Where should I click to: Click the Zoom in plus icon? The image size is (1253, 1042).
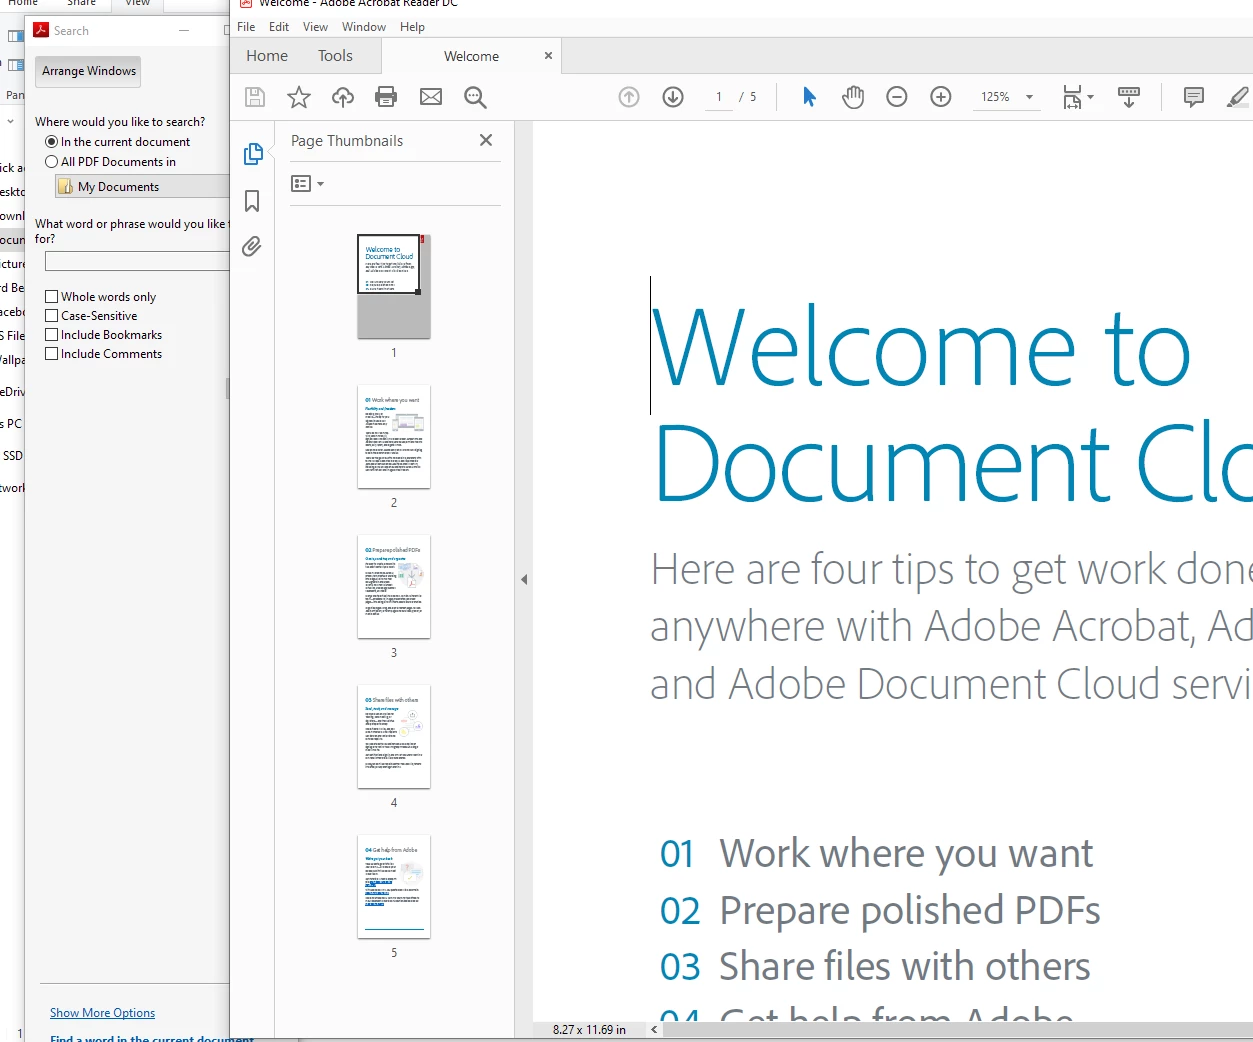tap(941, 97)
